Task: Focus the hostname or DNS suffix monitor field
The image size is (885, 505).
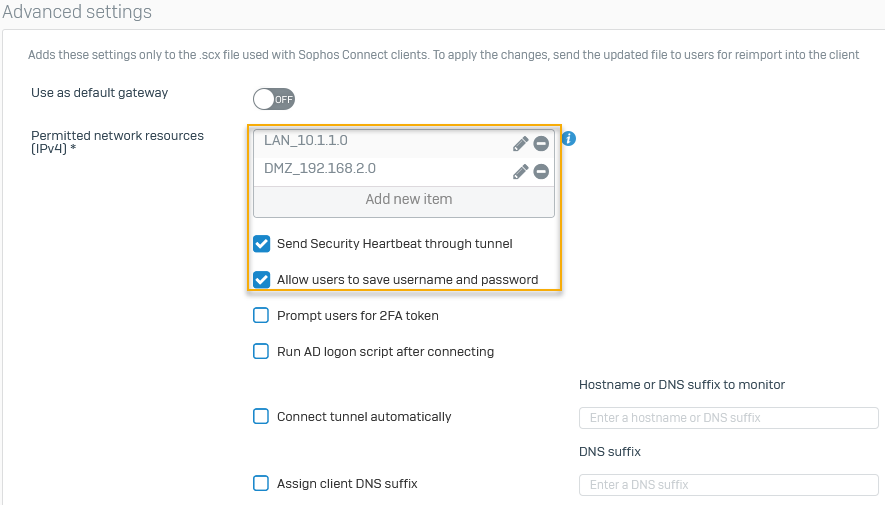Action: coord(728,418)
